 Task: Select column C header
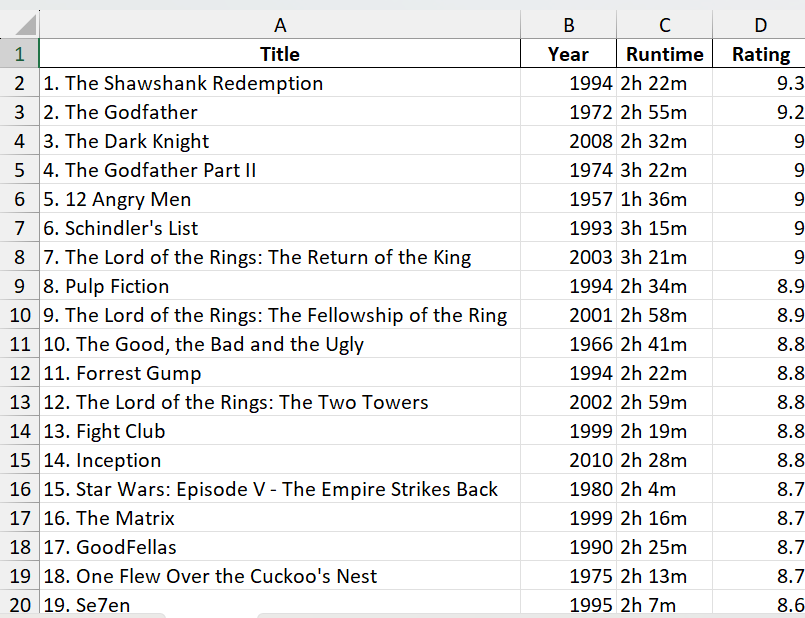665,24
